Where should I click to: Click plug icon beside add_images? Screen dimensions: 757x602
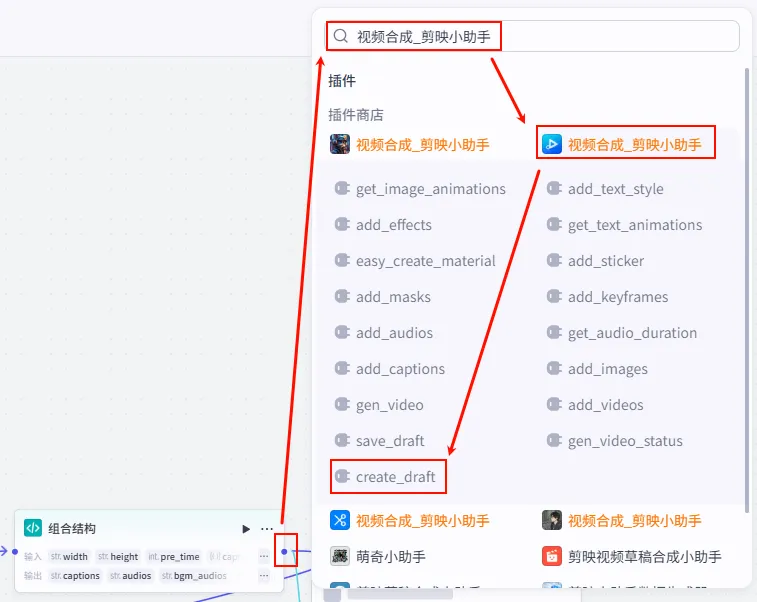(554, 368)
